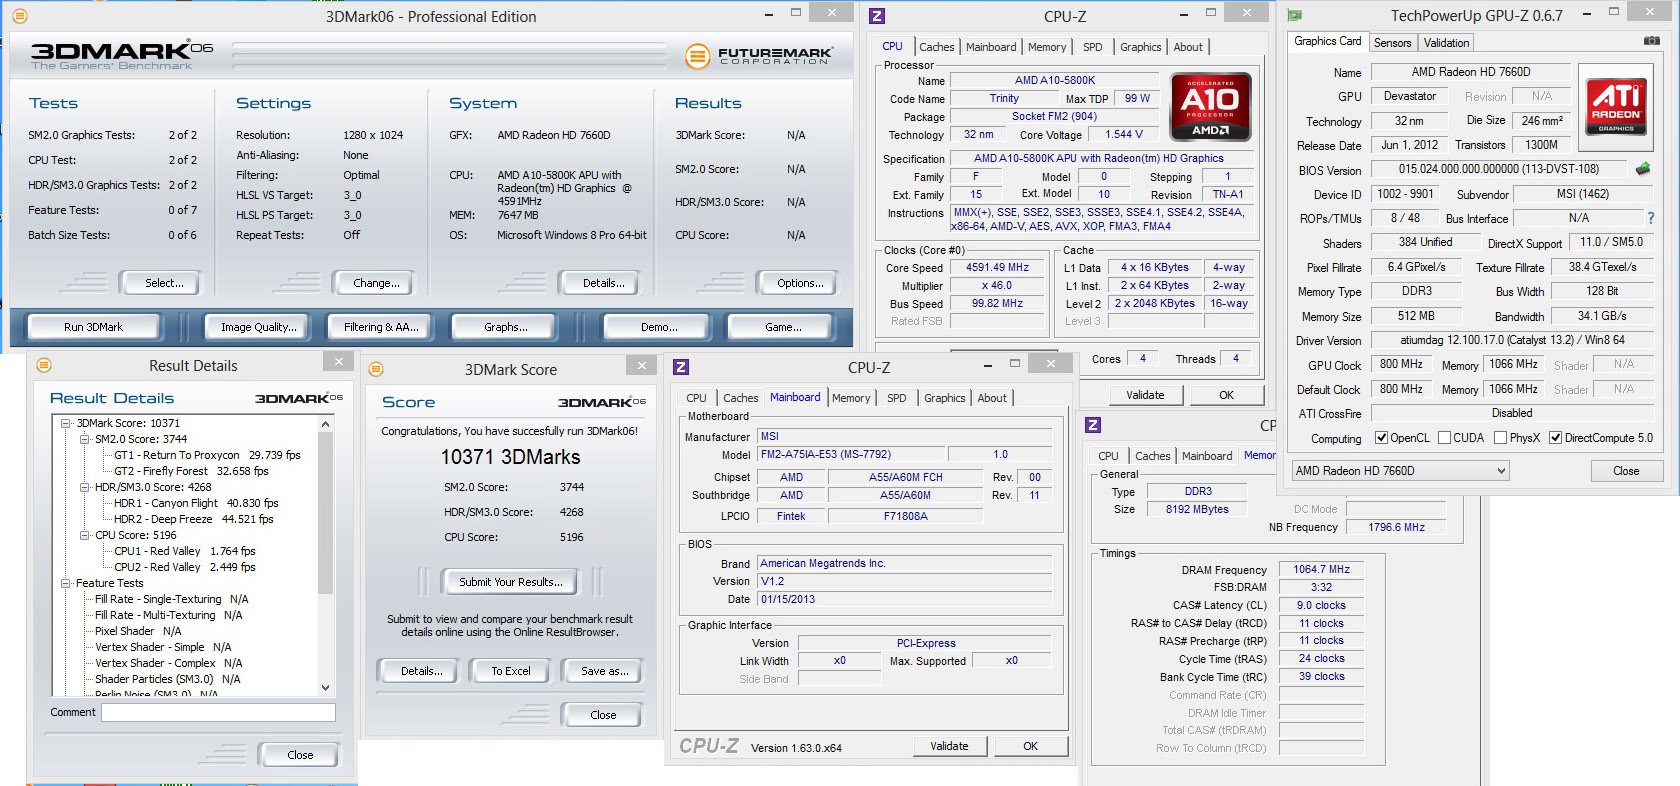The height and width of the screenshot is (786, 1680).
Task: Click the Bus Interface question mark icon
Action: click(1651, 218)
